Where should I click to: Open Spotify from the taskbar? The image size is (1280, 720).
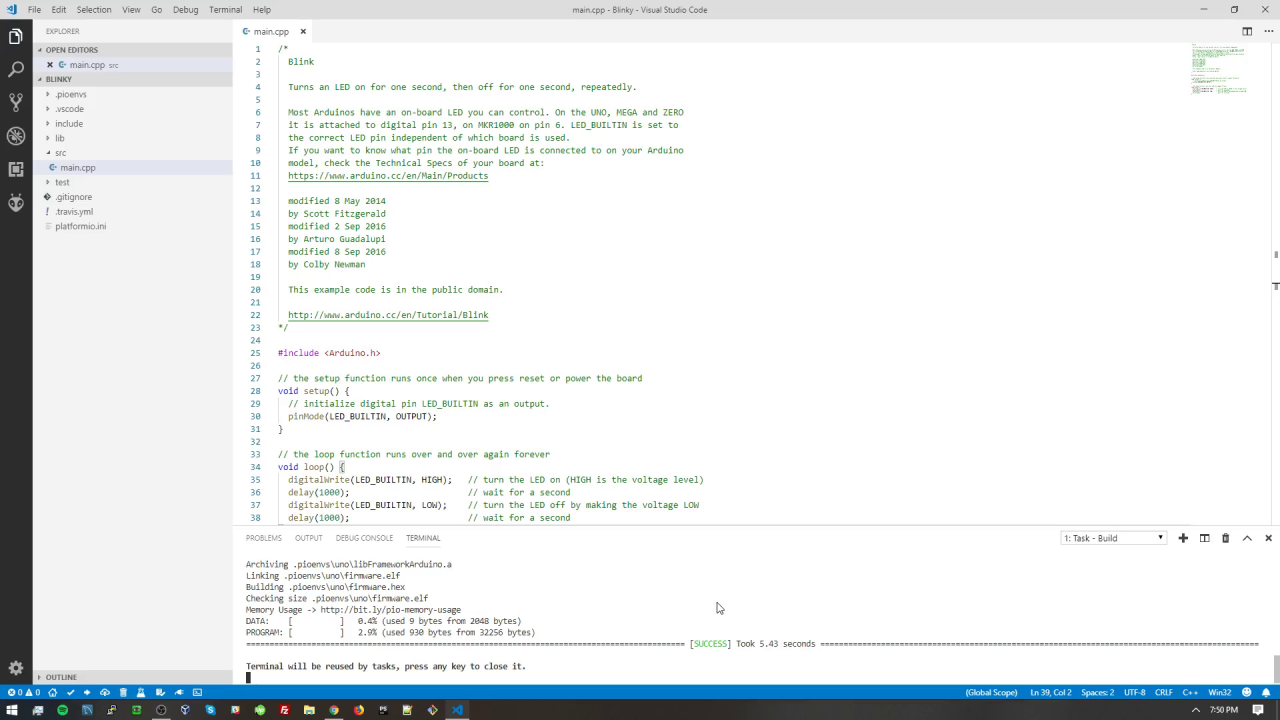[x=62, y=710]
